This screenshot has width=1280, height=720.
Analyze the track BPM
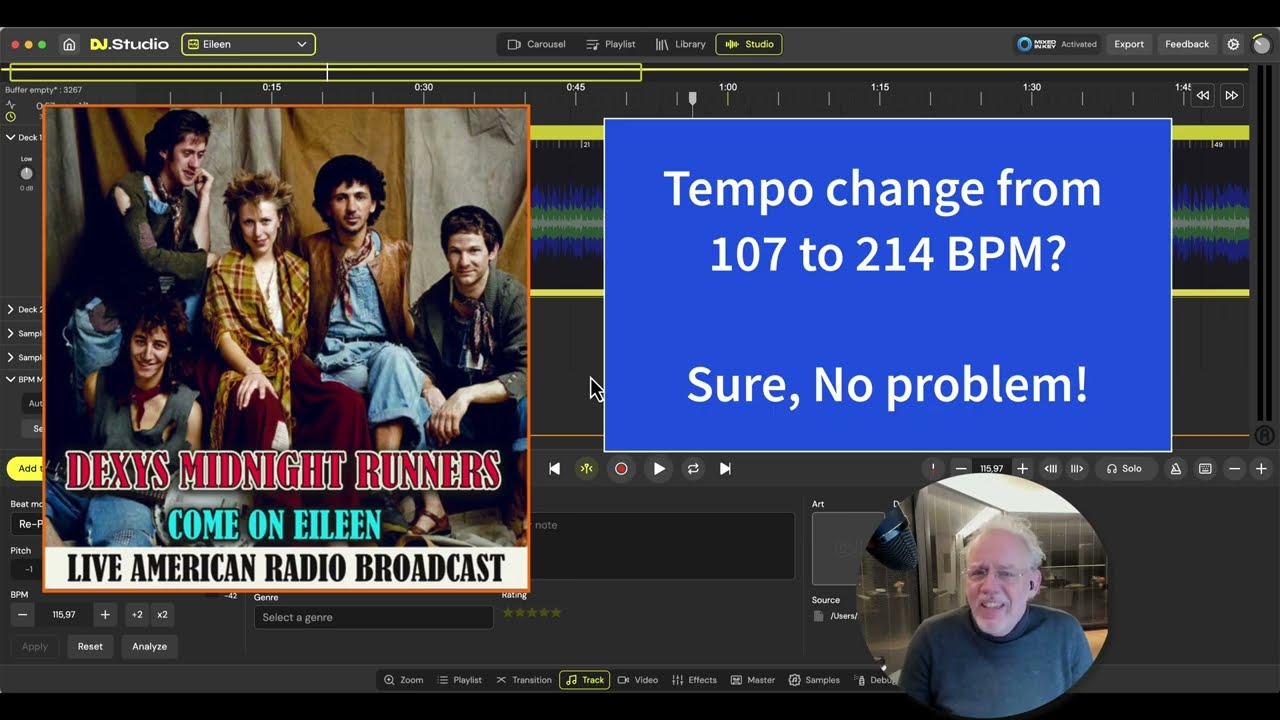(149, 646)
